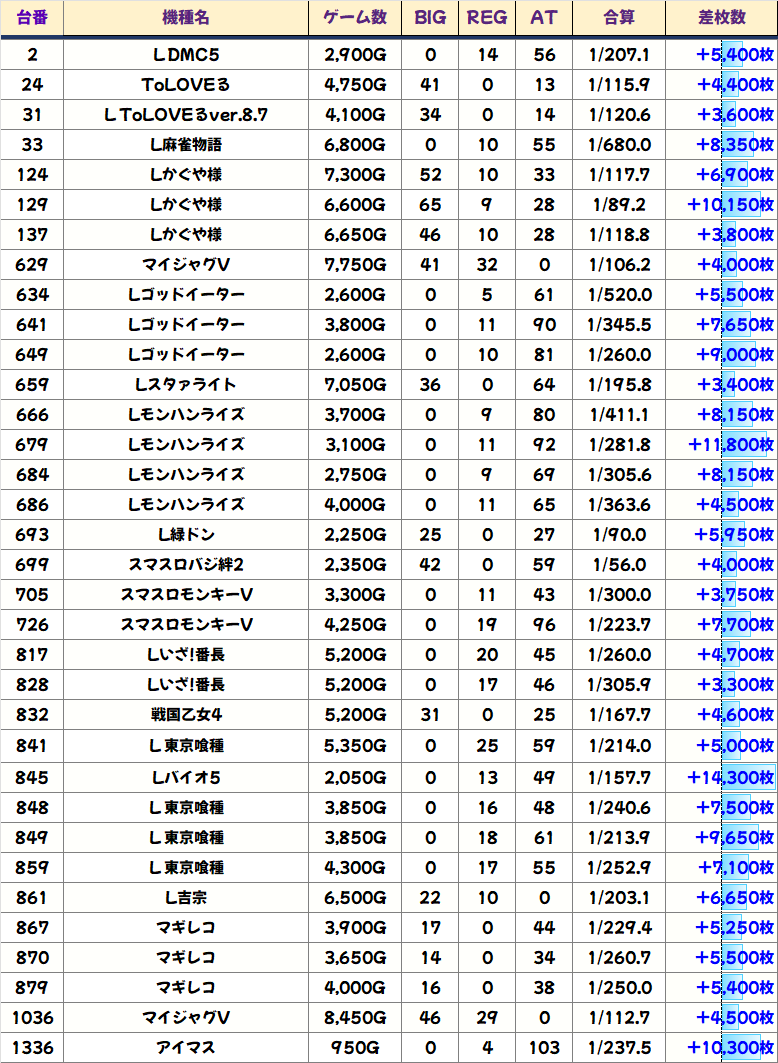Click machine number 684
778x1063 pixels.
tap(32, 475)
